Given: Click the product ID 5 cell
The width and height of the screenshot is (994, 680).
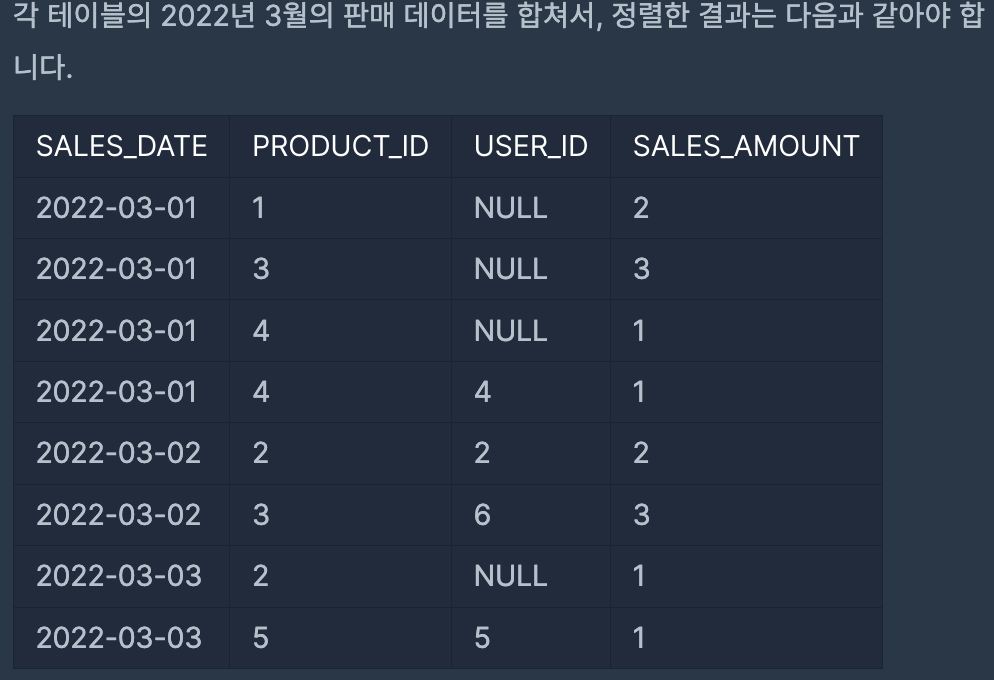Looking at the screenshot, I should (x=260, y=637).
